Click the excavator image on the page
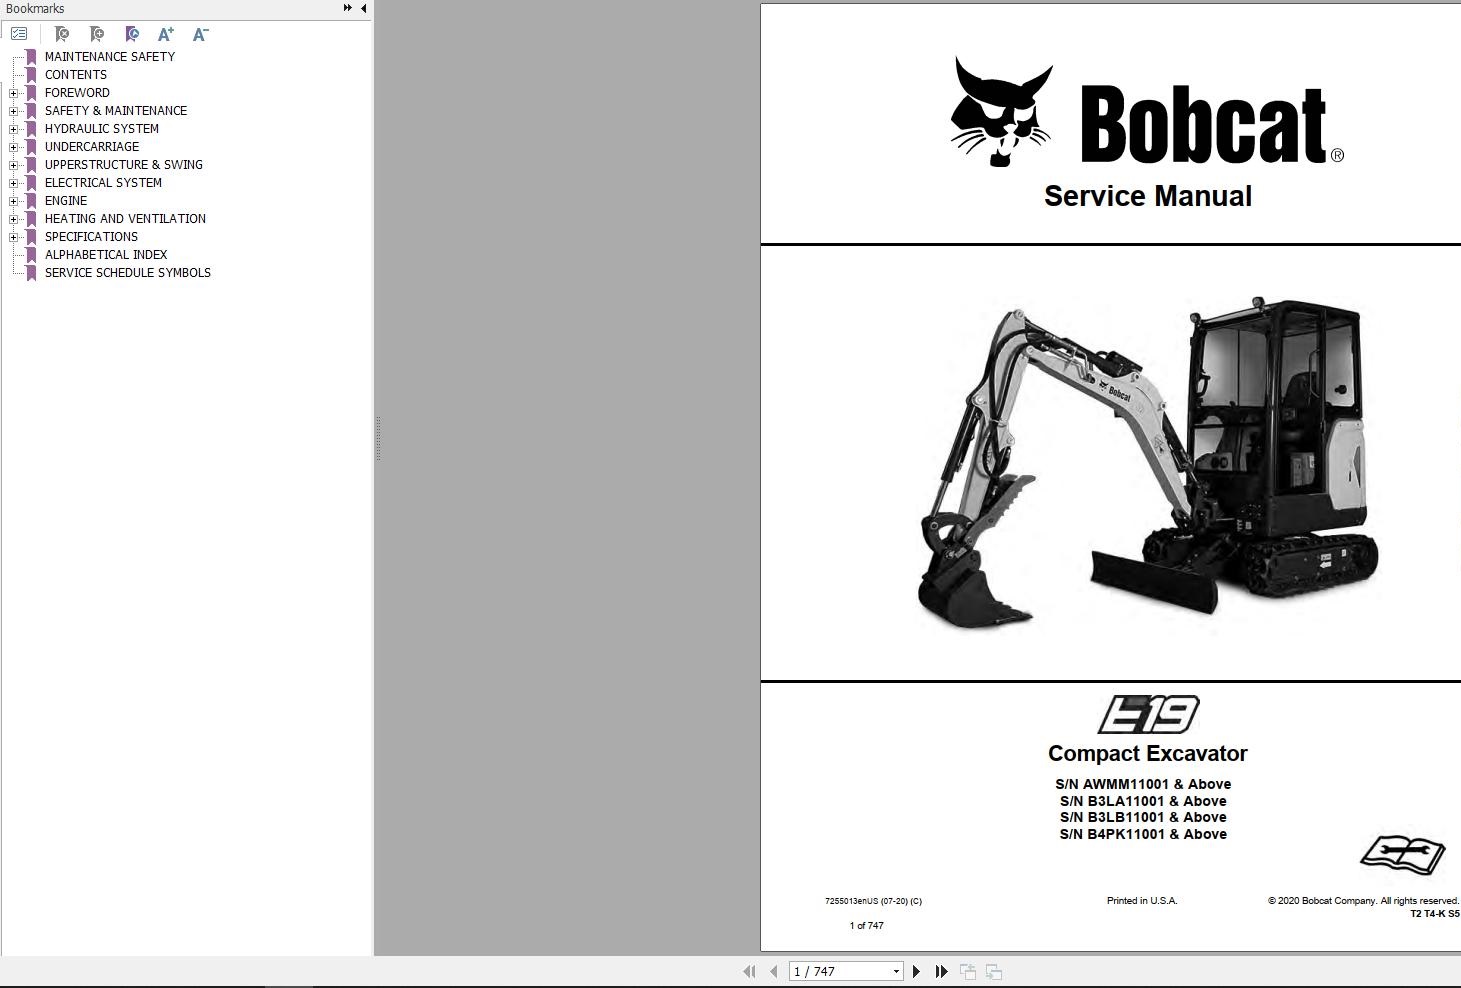Image resolution: width=1461 pixels, height=988 pixels. tap(1148, 461)
